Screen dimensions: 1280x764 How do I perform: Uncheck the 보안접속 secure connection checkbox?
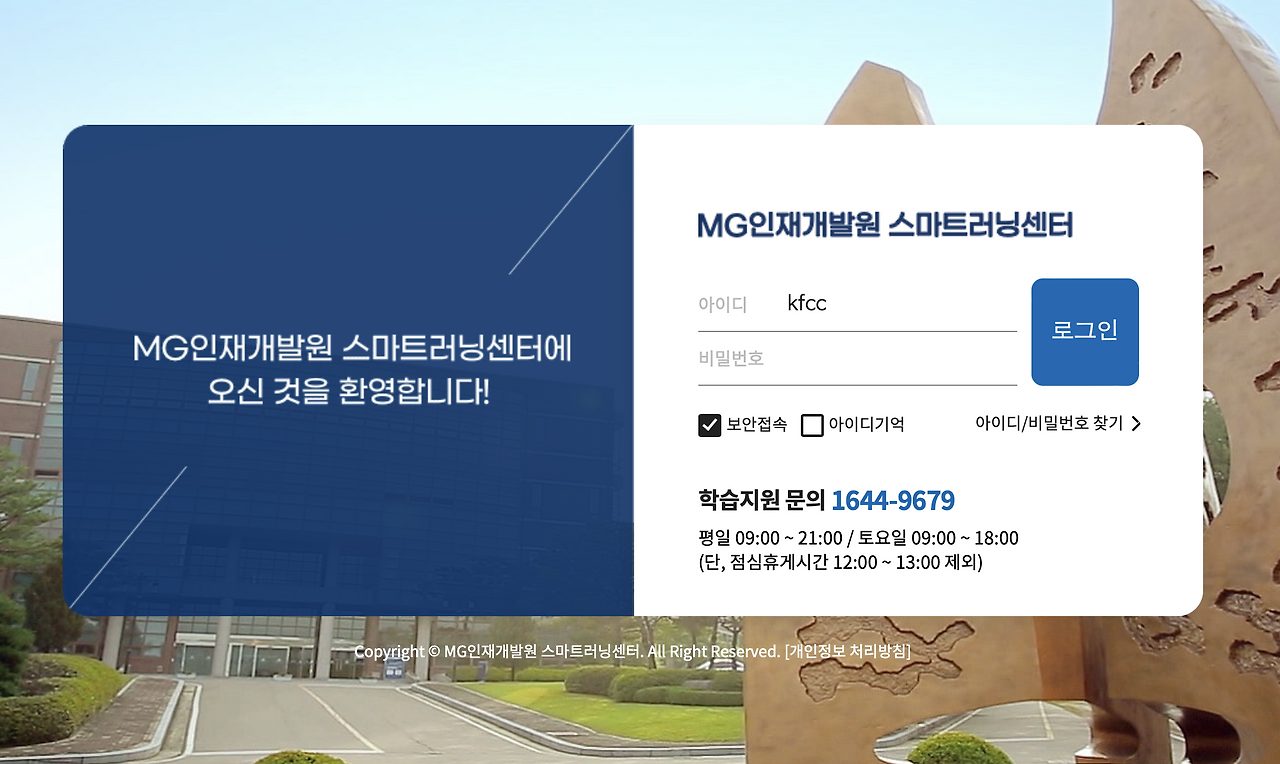click(709, 424)
